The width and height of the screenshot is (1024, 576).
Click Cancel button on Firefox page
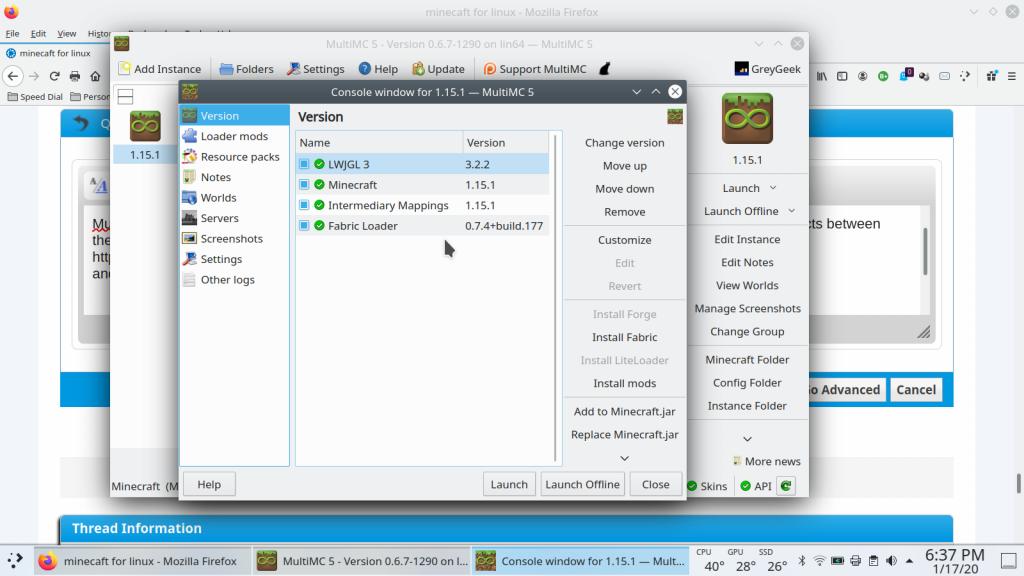916,390
